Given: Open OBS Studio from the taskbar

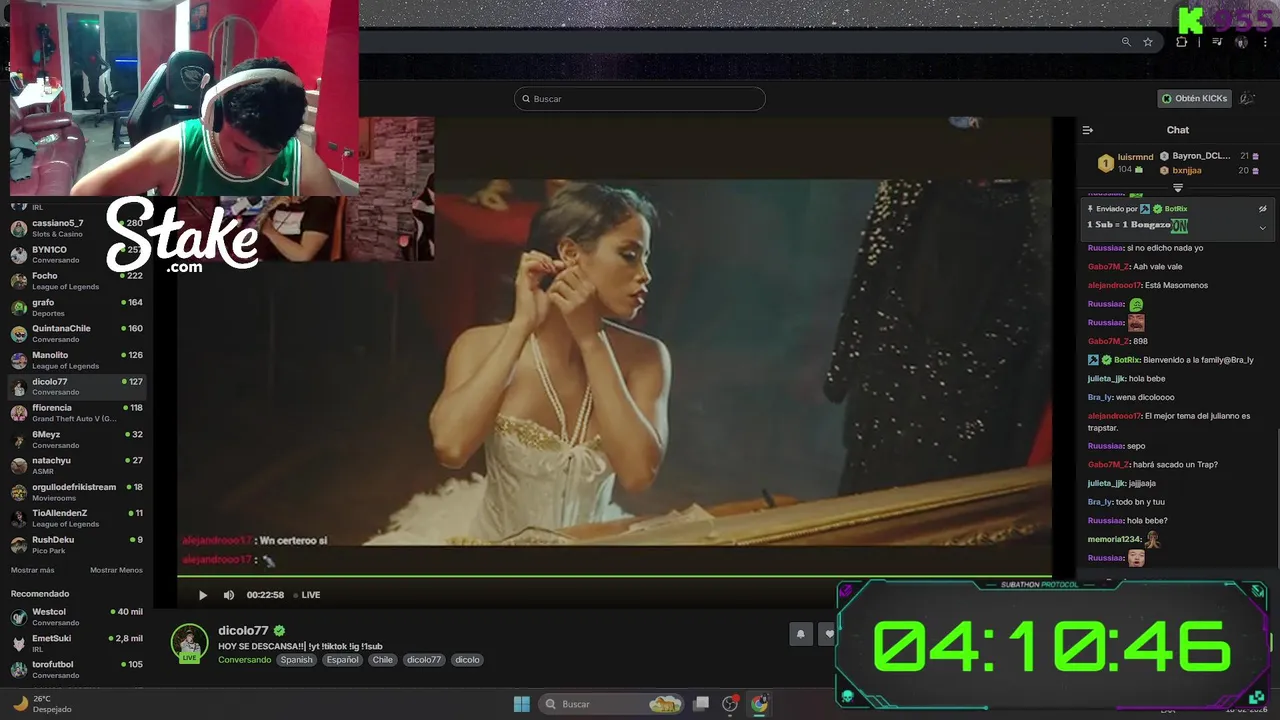Looking at the screenshot, I should point(730,704).
